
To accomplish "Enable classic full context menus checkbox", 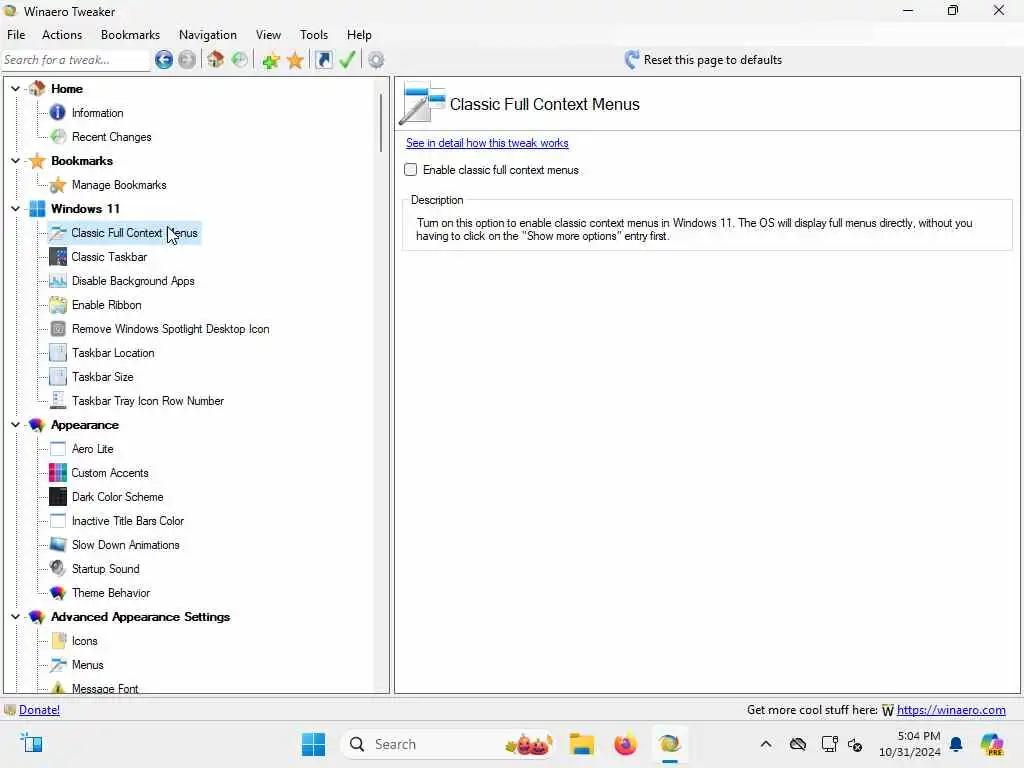I will (x=411, y=170).
